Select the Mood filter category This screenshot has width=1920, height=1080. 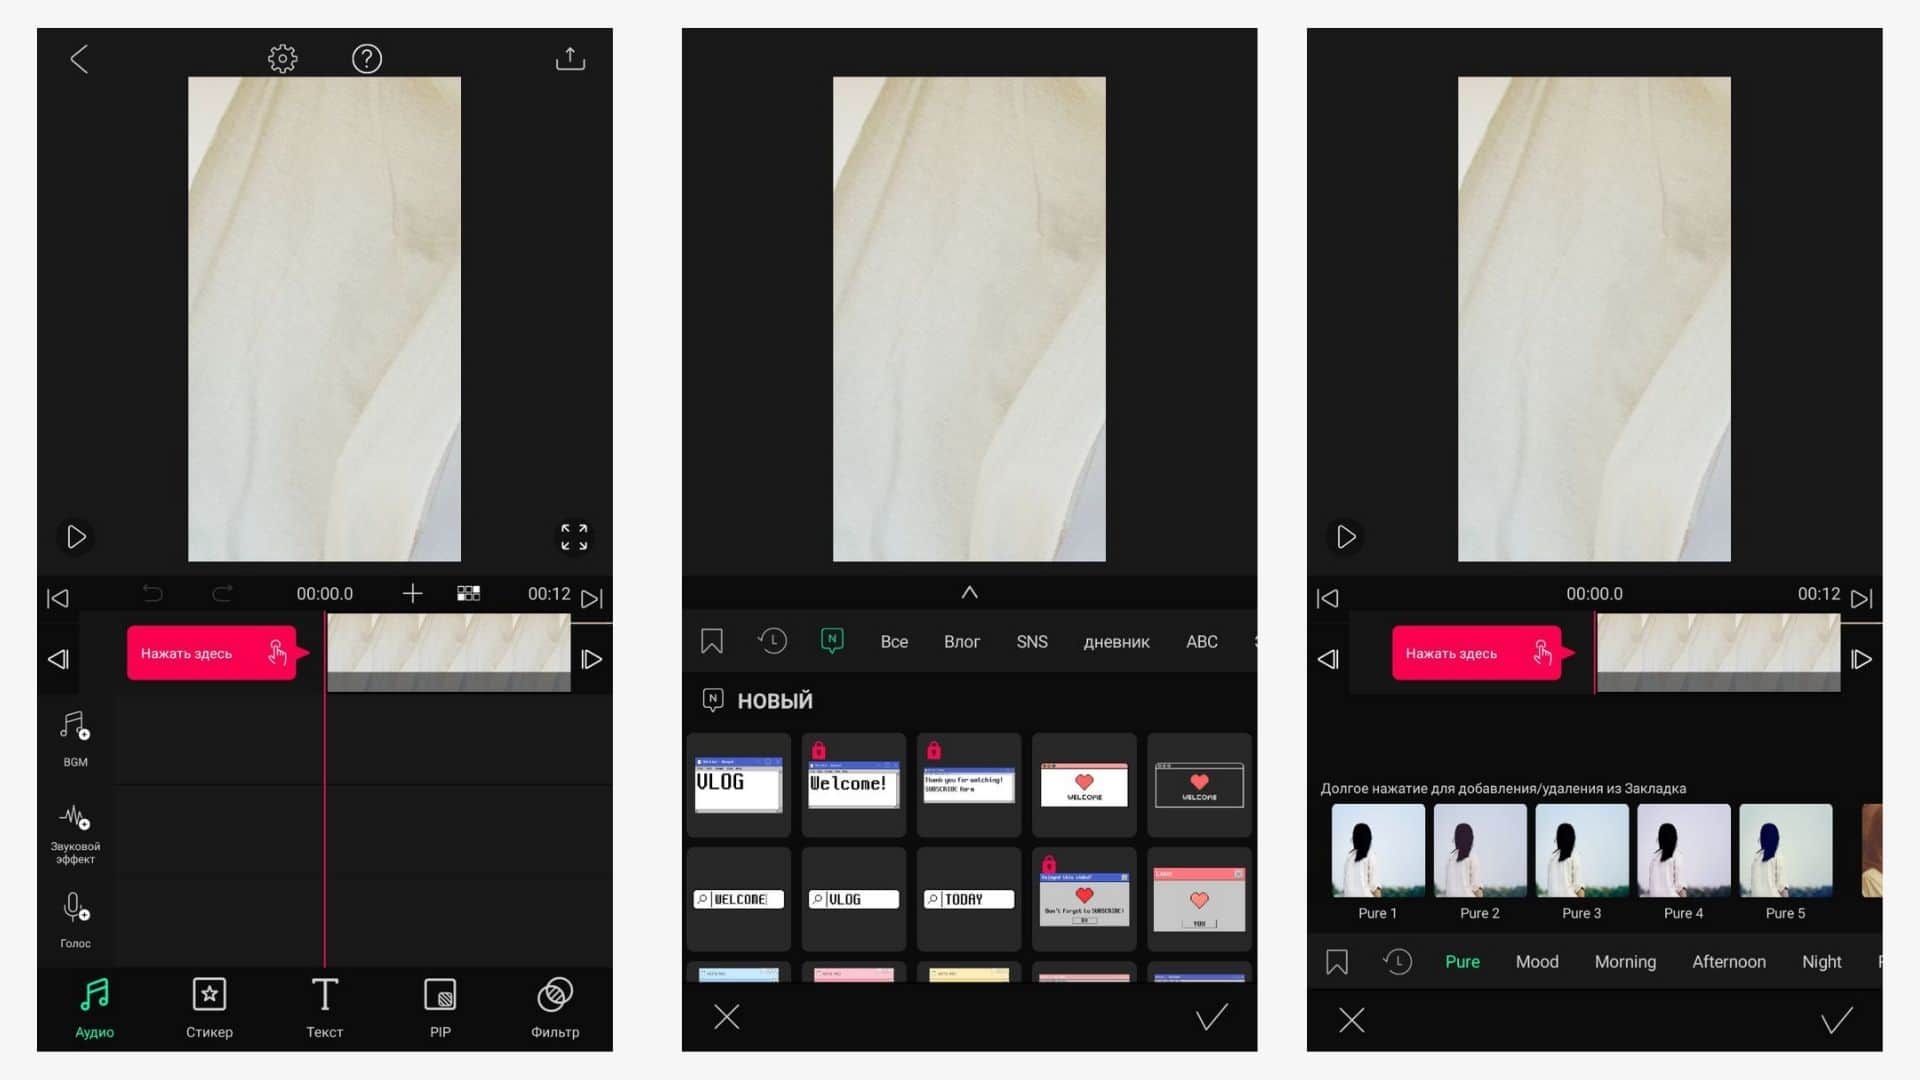pos(1536,962)
